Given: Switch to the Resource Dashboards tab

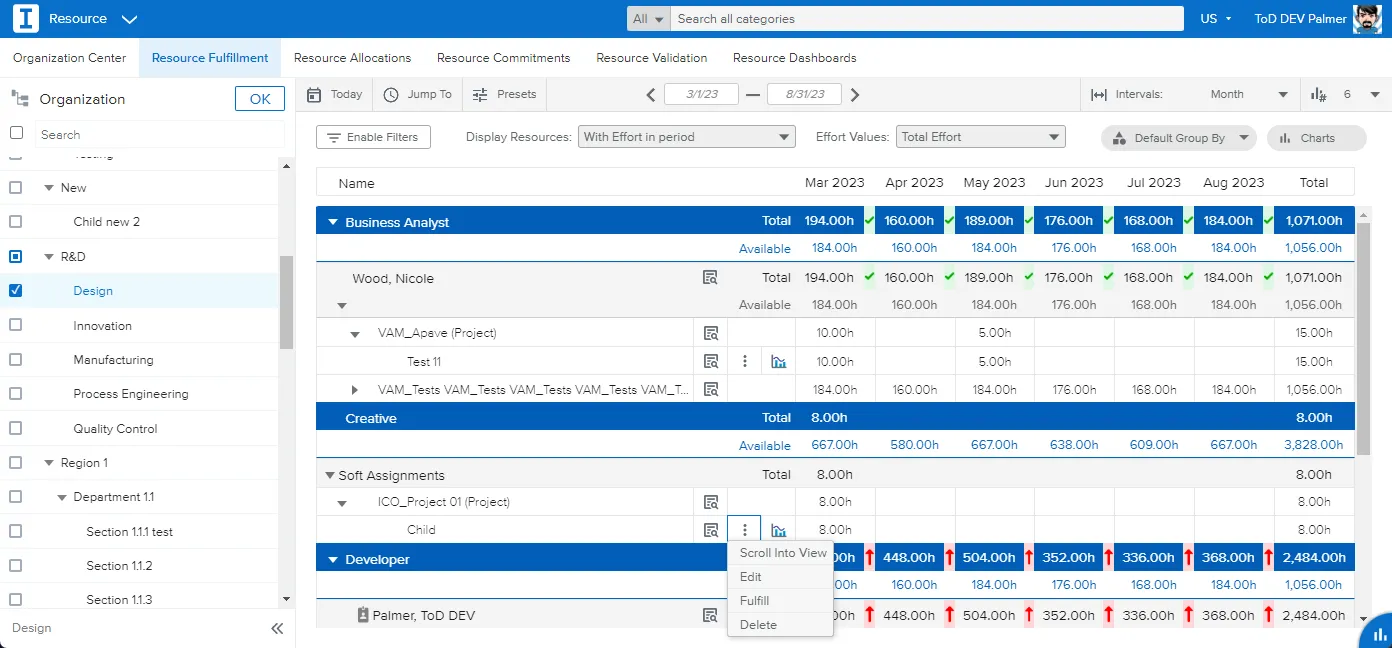Looking at the screenshot, I should [x=795, y=58].
